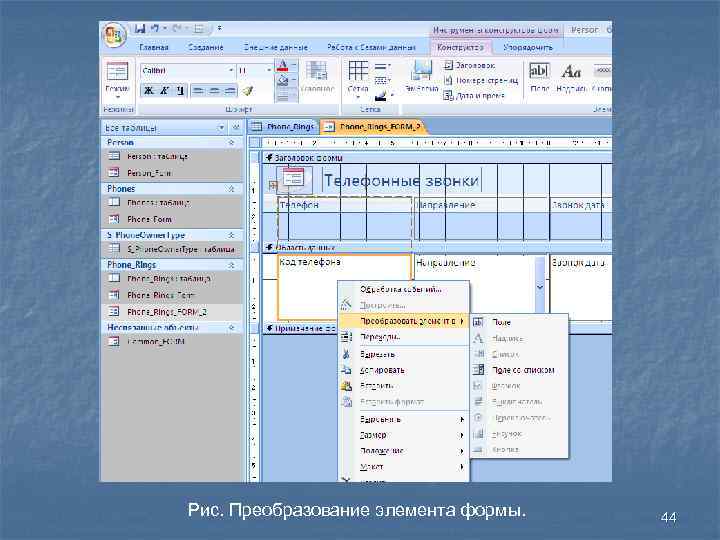Insert a Заголовок title

coord(470,66)
